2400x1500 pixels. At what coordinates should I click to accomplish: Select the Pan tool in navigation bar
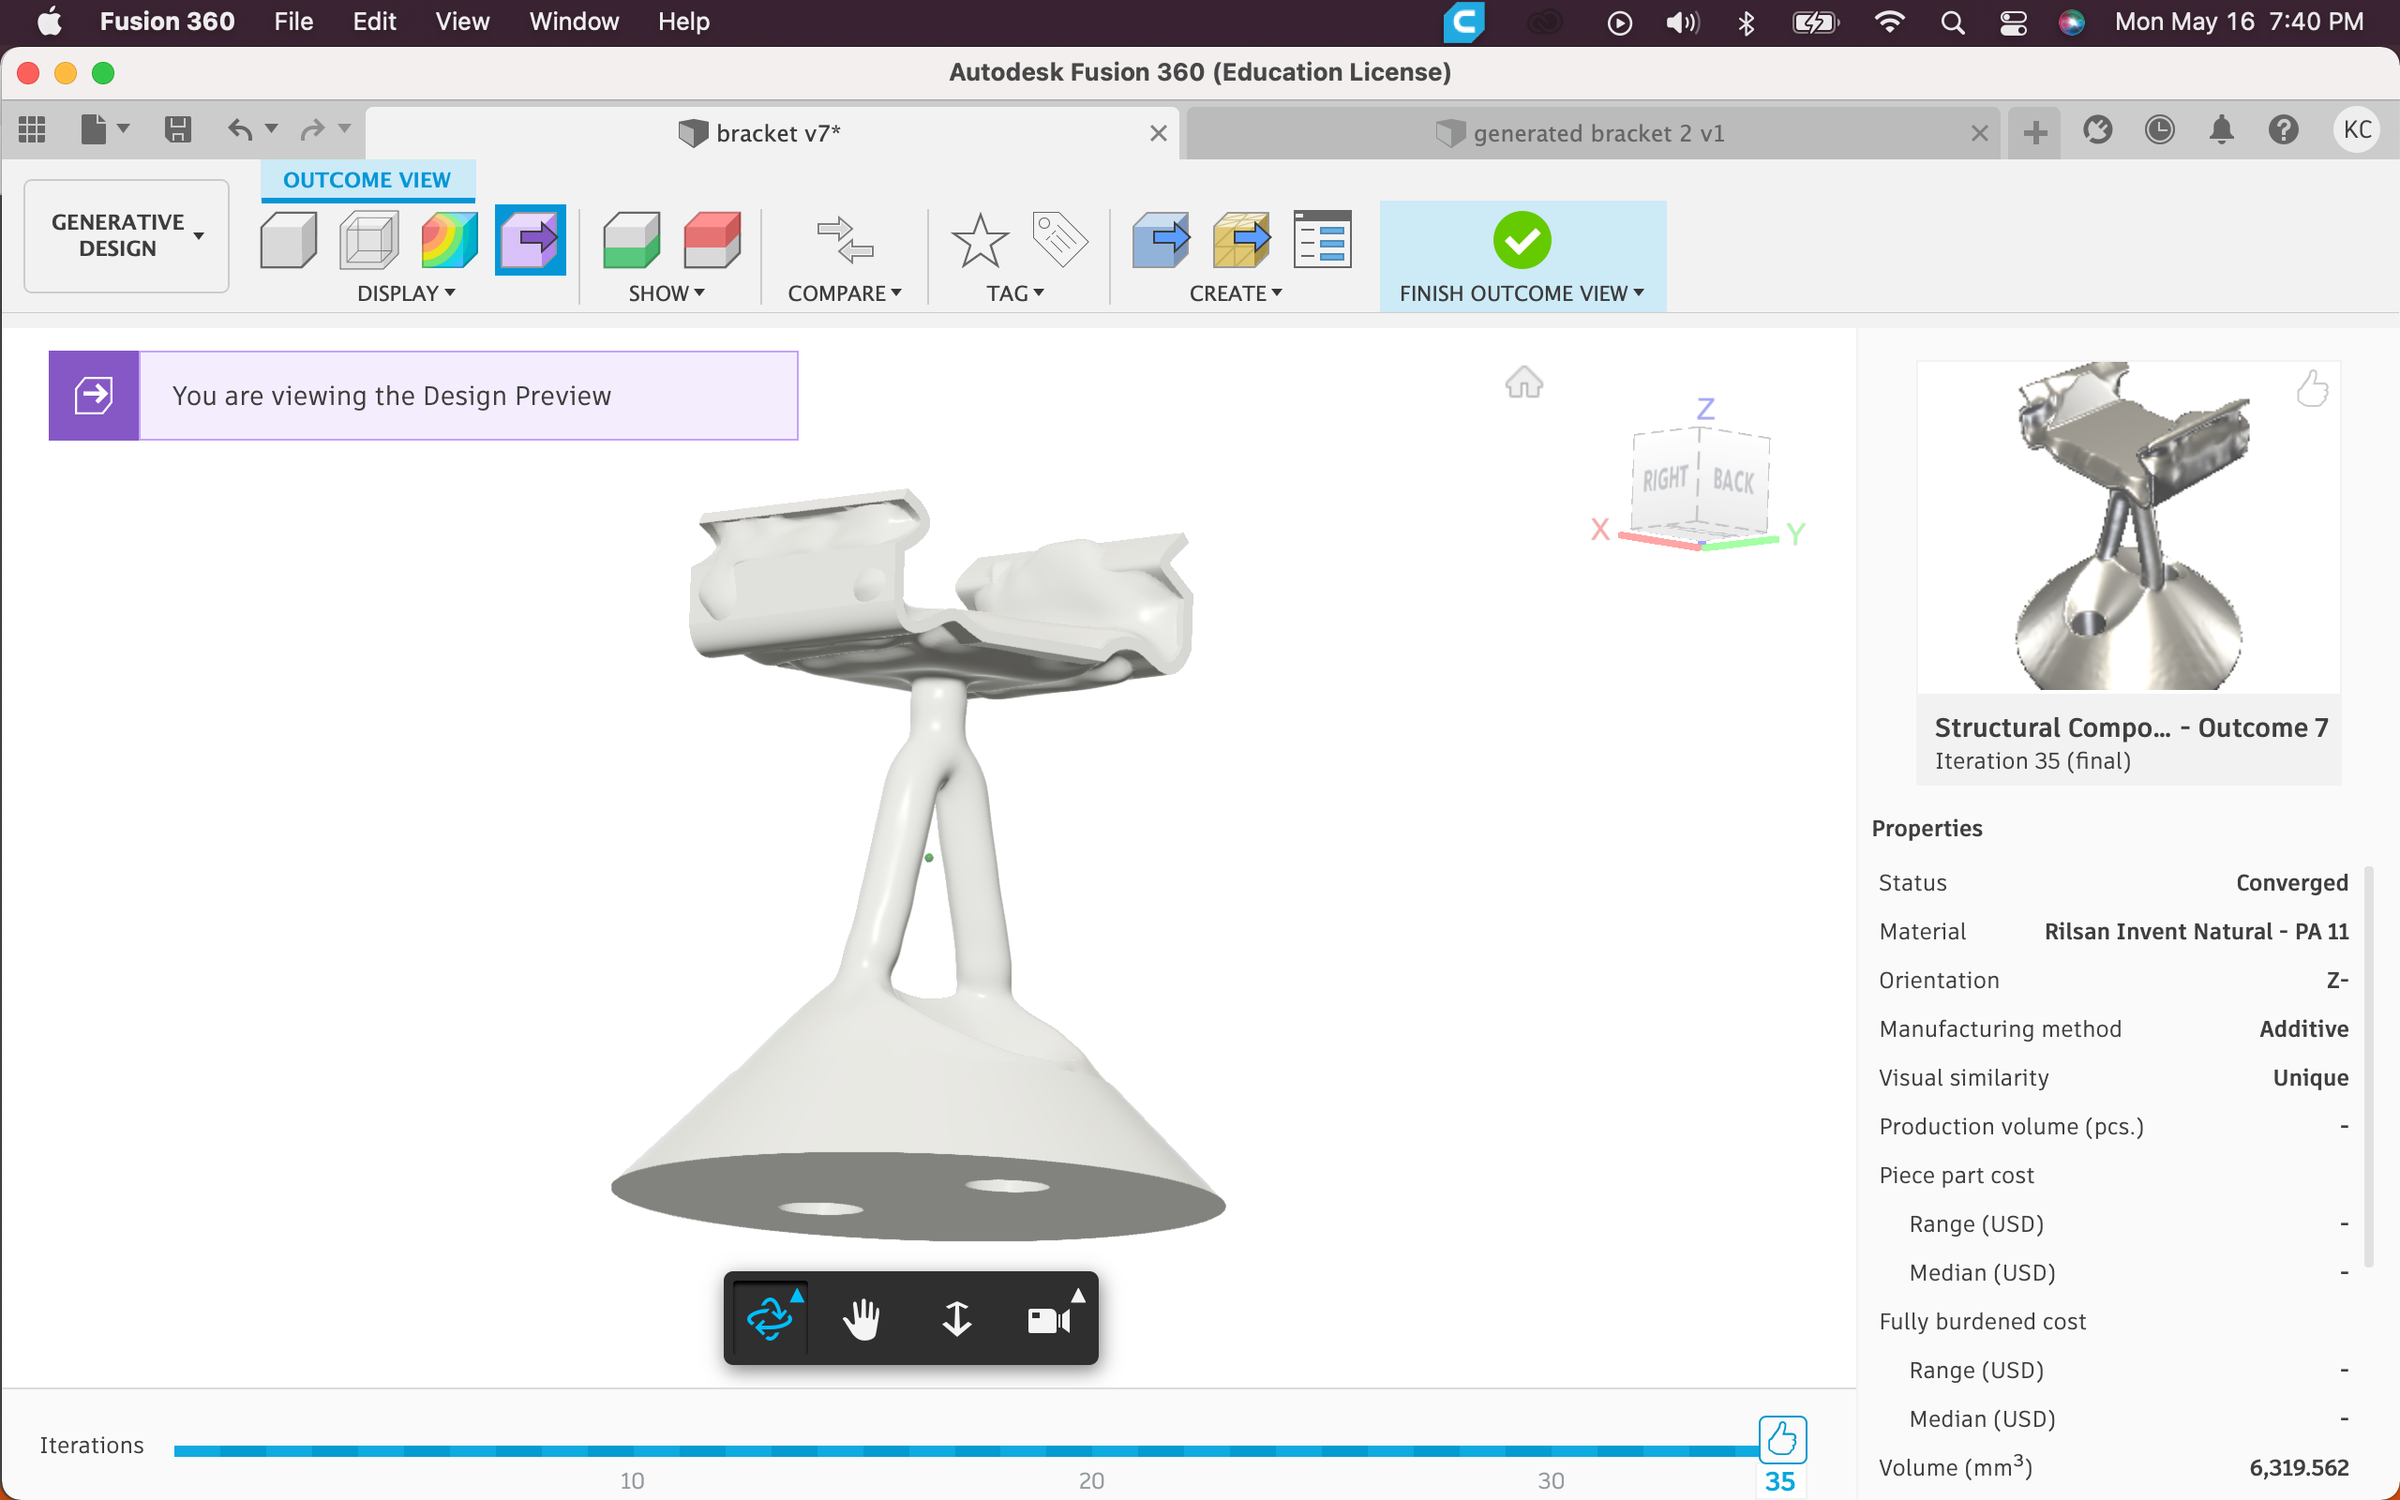[x=862, y=1318]
